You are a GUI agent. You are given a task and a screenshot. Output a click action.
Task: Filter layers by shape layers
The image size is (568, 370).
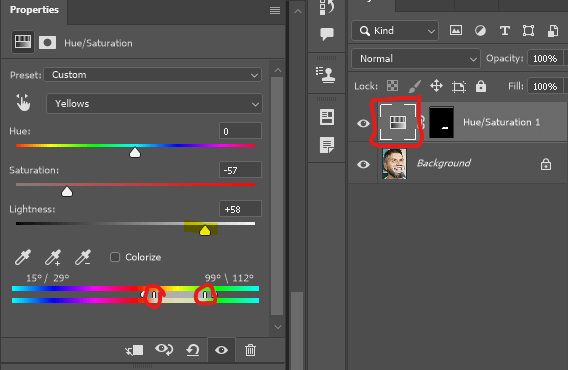click(x=529, y=31)
